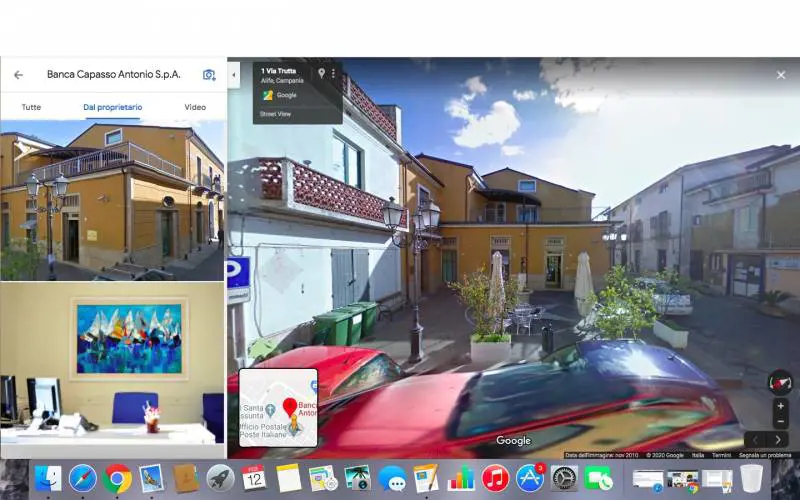This screenshot has width=800, height=500.
Task: Open the mini map preview
Action: coord(278,407)
